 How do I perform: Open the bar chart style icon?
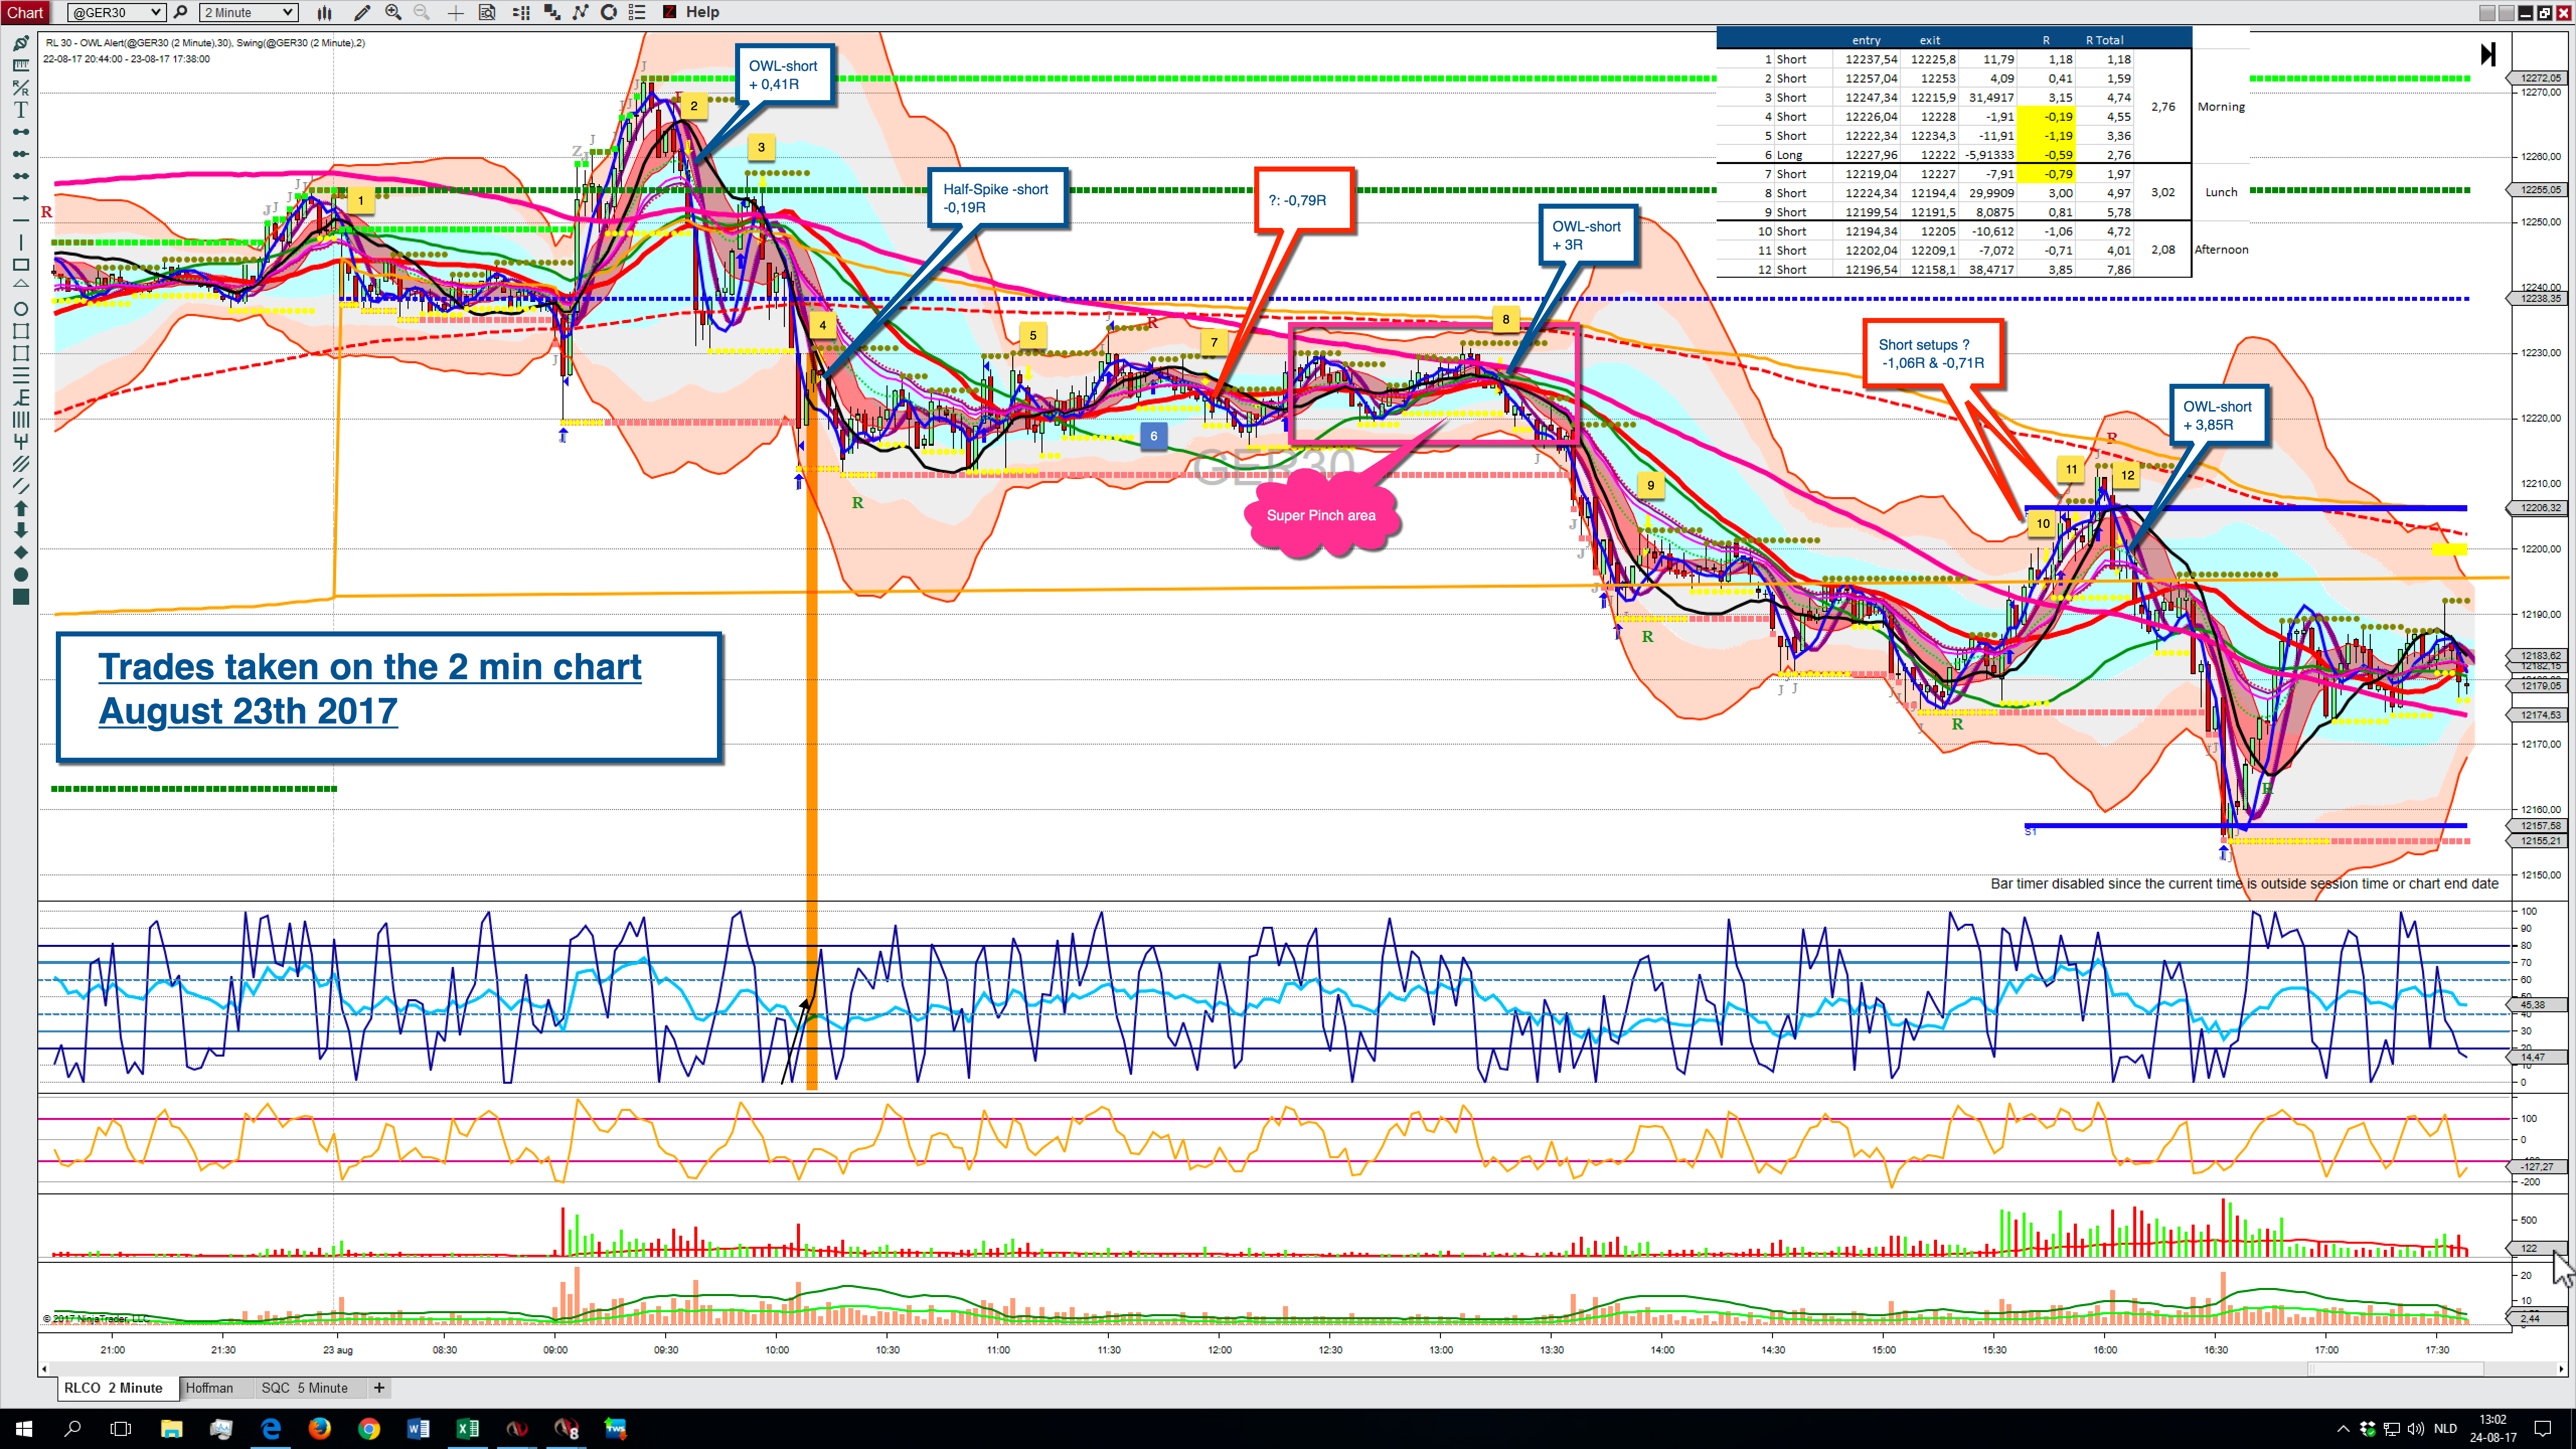coord(324,12)
